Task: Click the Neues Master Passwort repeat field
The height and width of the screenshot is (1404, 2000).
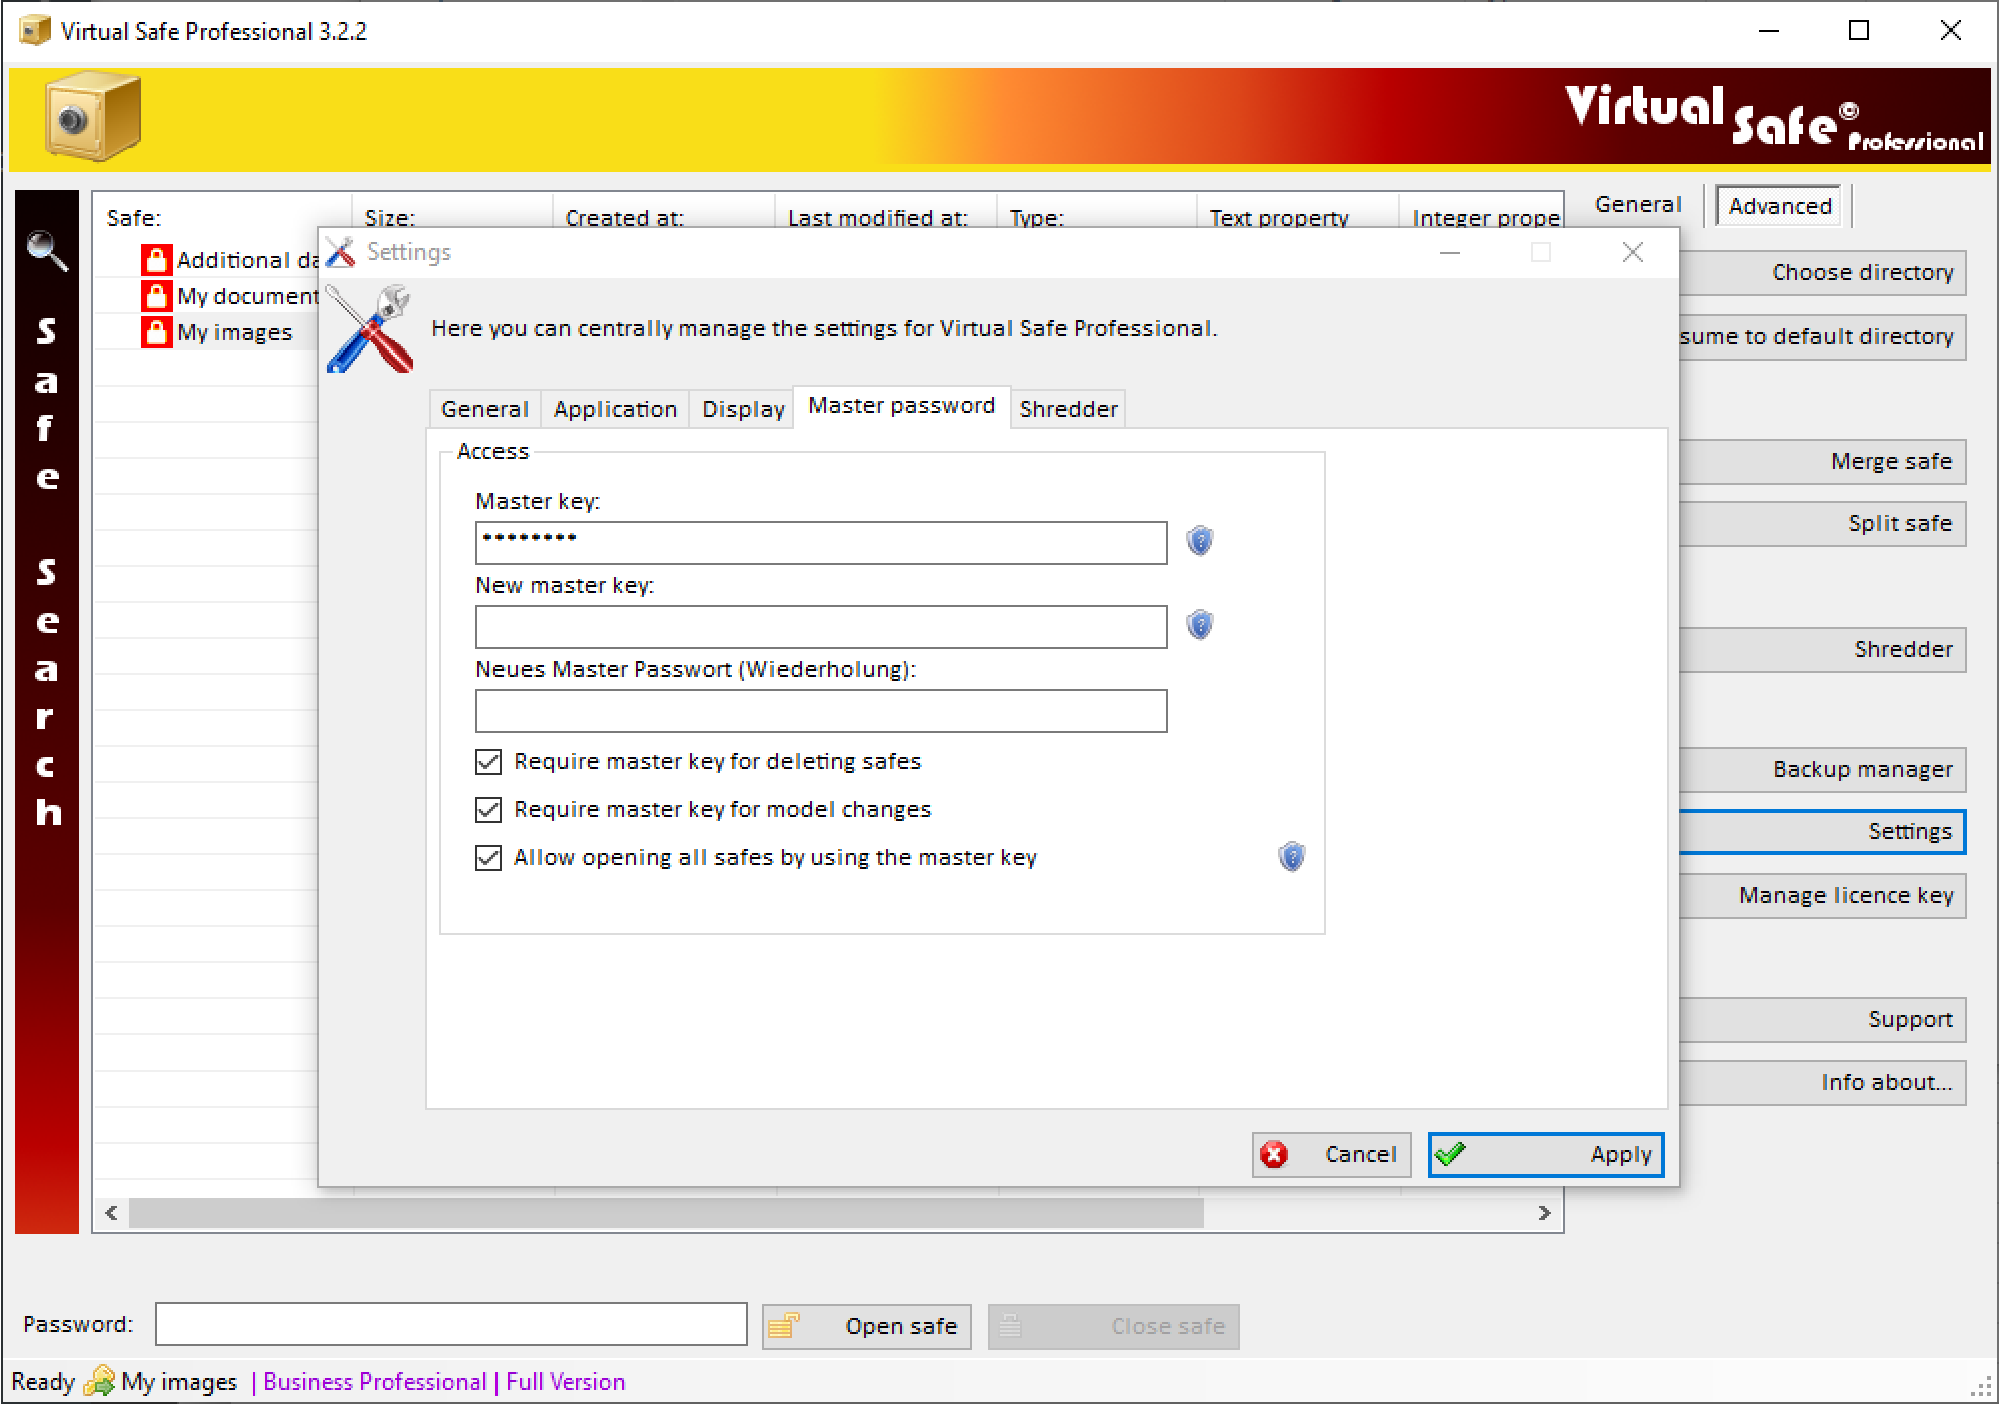Action: tap(821, 710)
